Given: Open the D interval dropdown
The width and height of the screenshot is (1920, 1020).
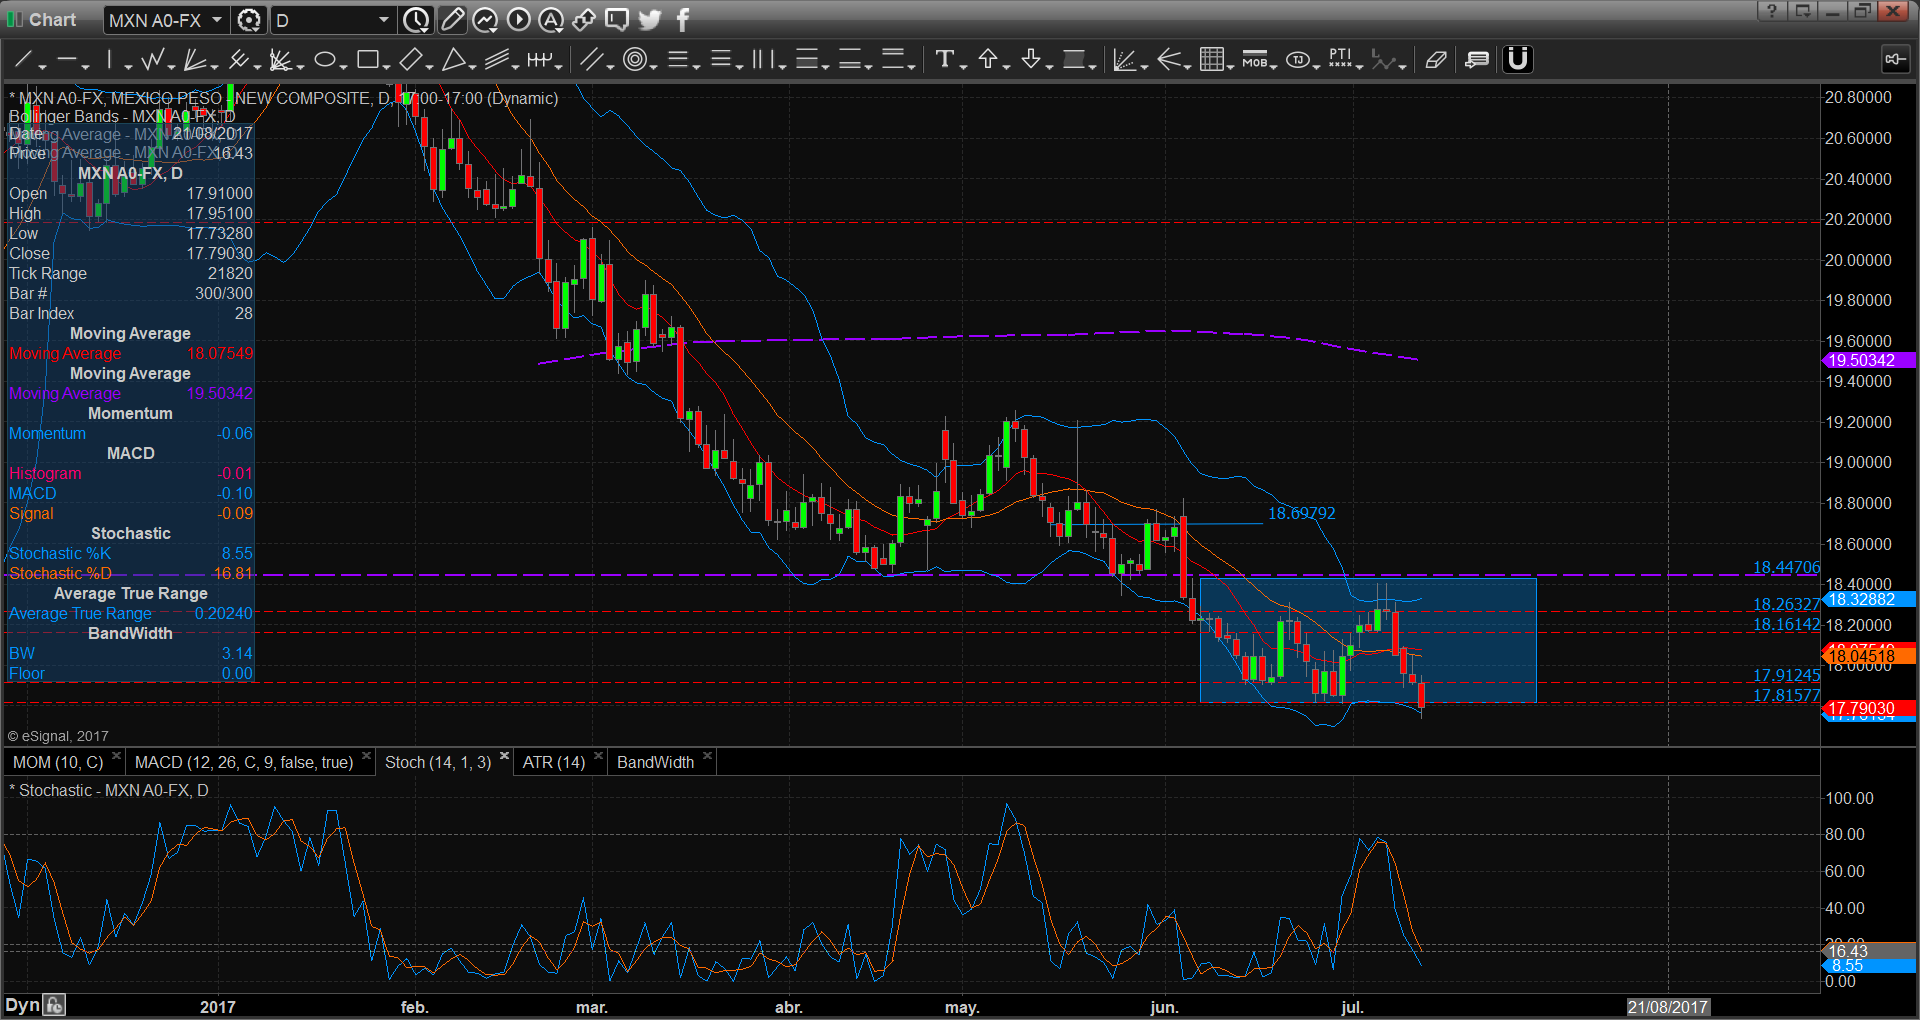Looking at the screenshot, I should click(332, 20).
